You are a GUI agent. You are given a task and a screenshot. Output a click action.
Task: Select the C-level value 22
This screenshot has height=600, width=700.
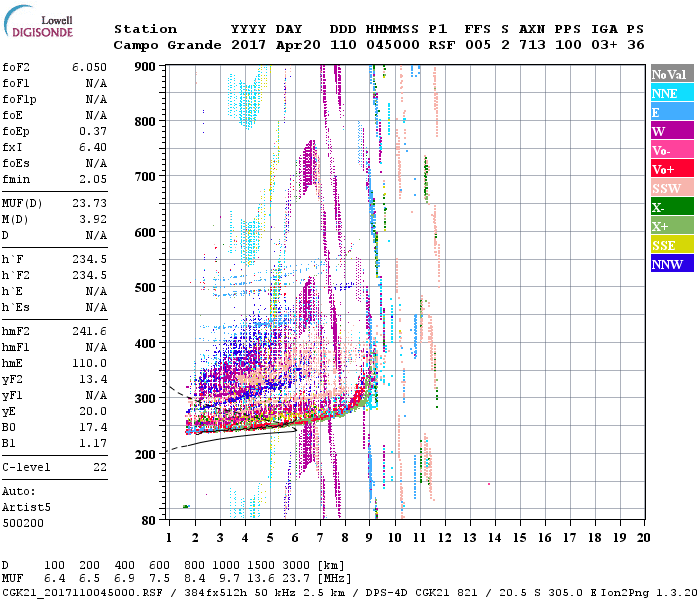click(99, 467)
